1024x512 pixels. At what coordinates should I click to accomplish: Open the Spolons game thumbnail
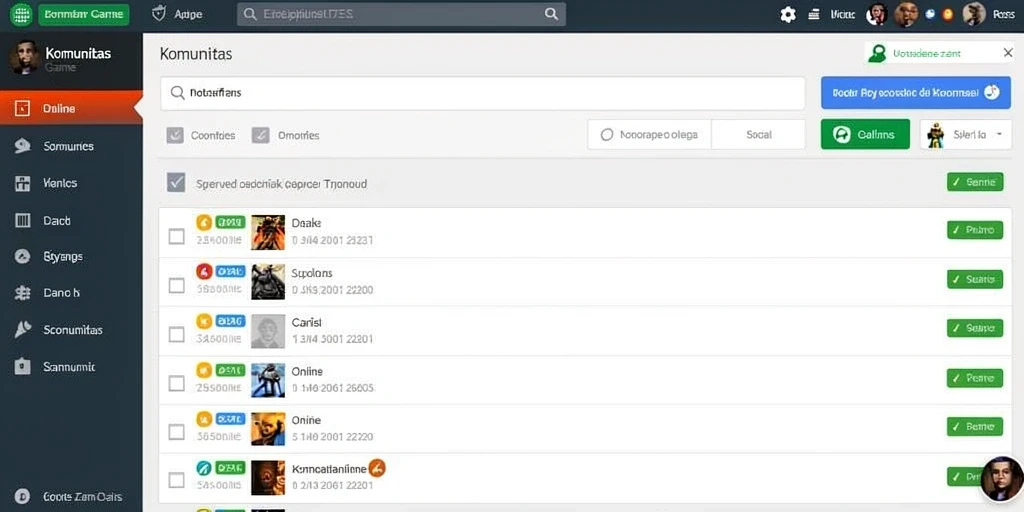pos(268,281)
